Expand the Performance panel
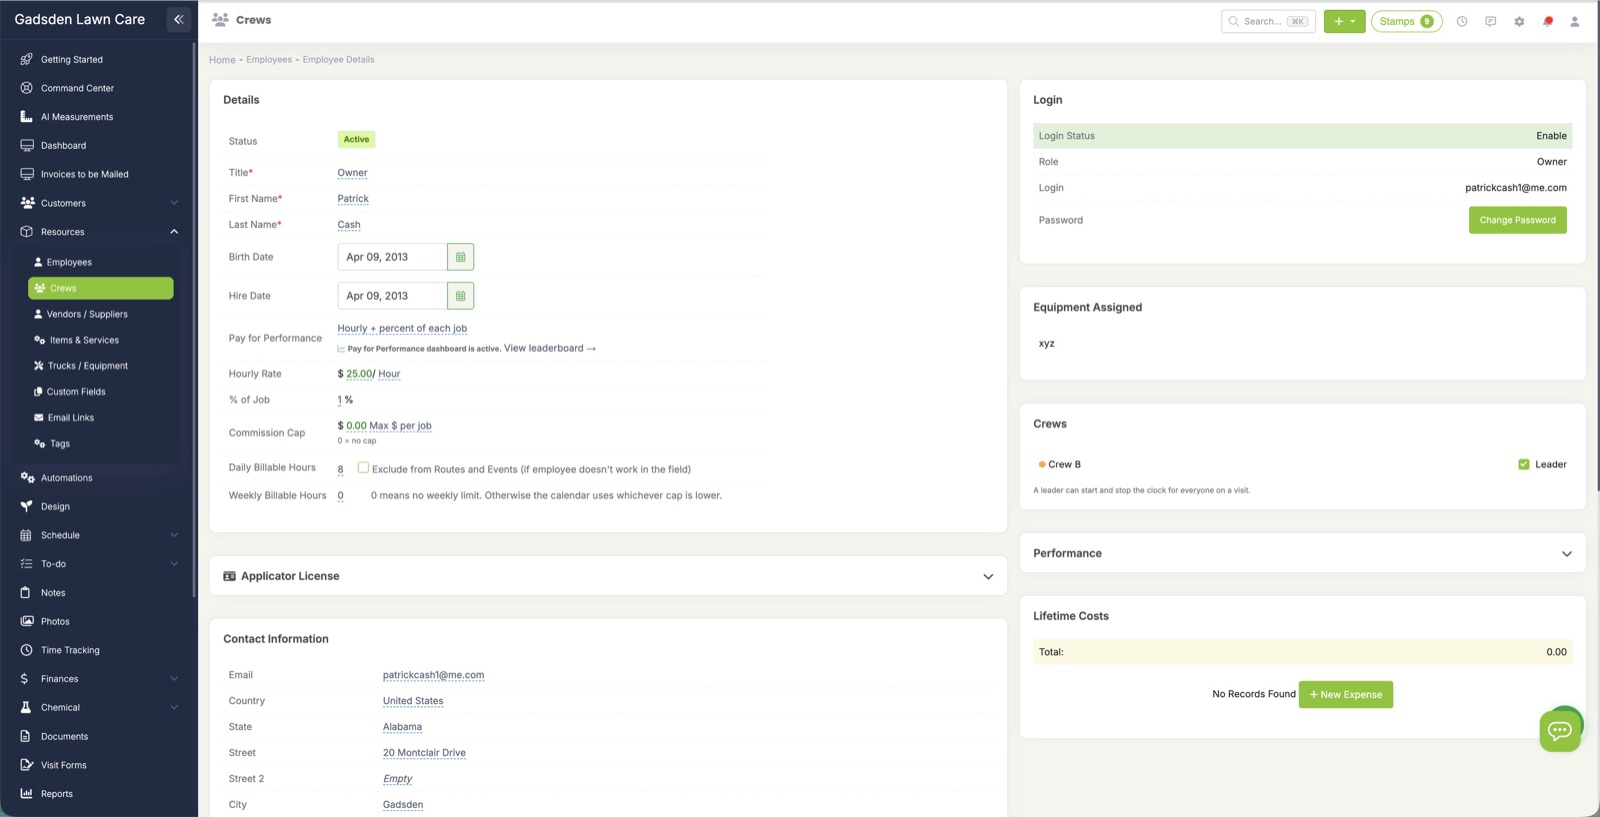 (1567, 554)
